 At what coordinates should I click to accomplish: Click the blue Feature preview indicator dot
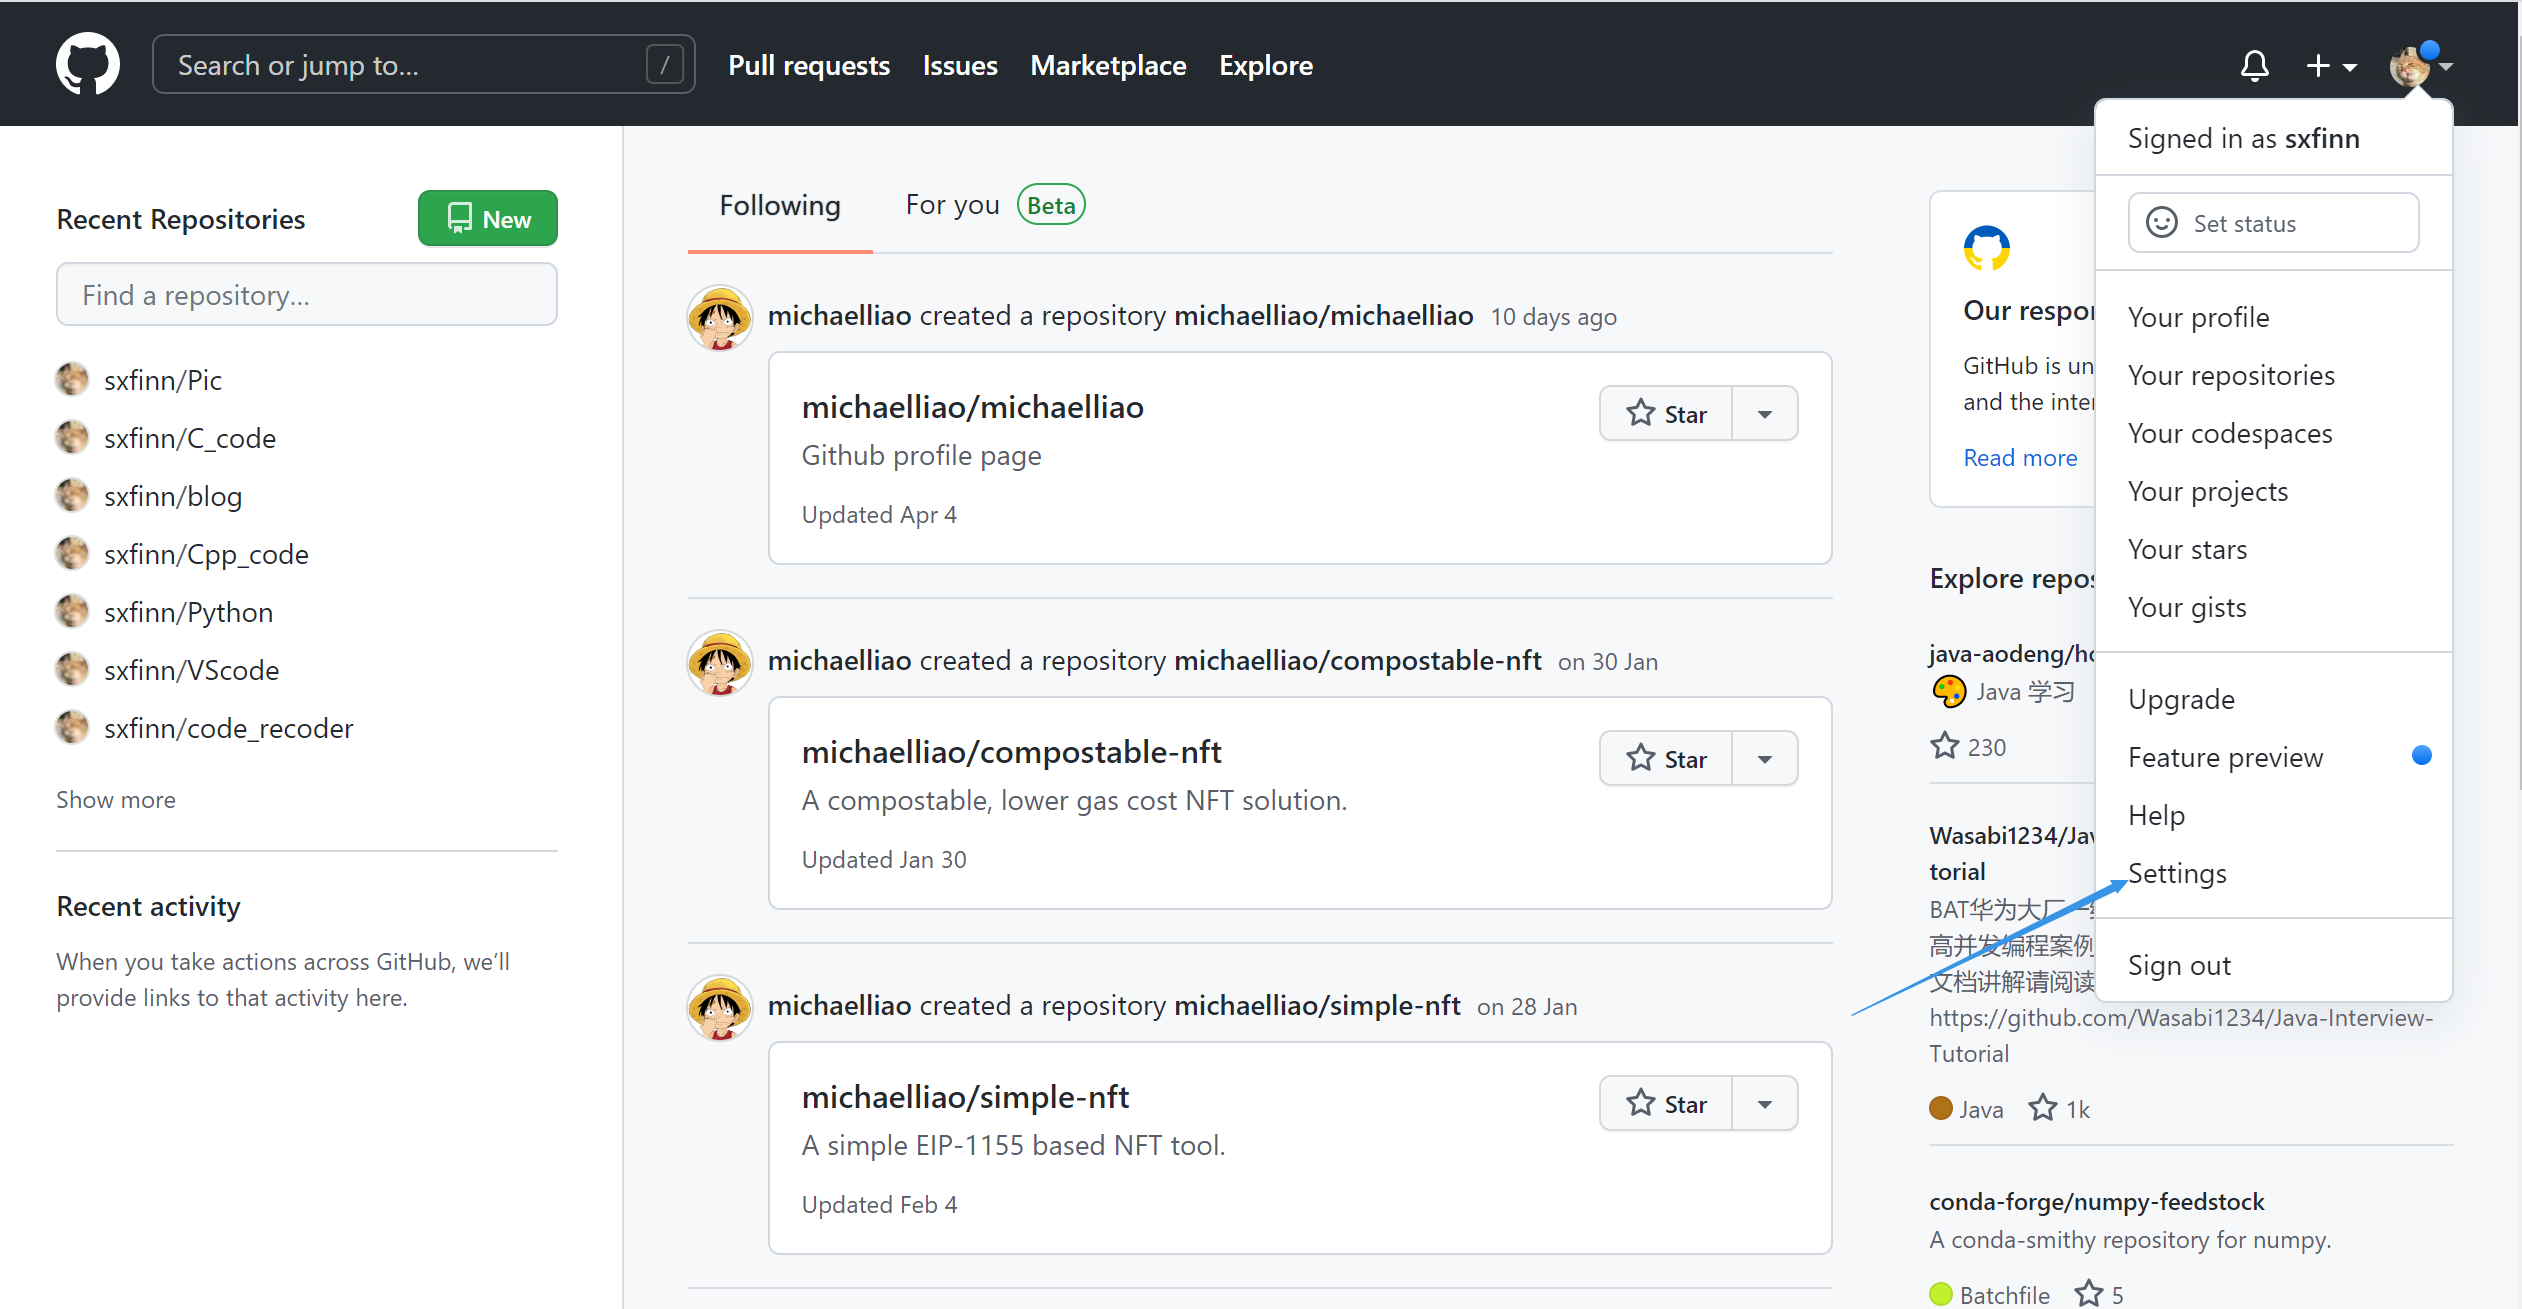click(x=2421, y=756)
